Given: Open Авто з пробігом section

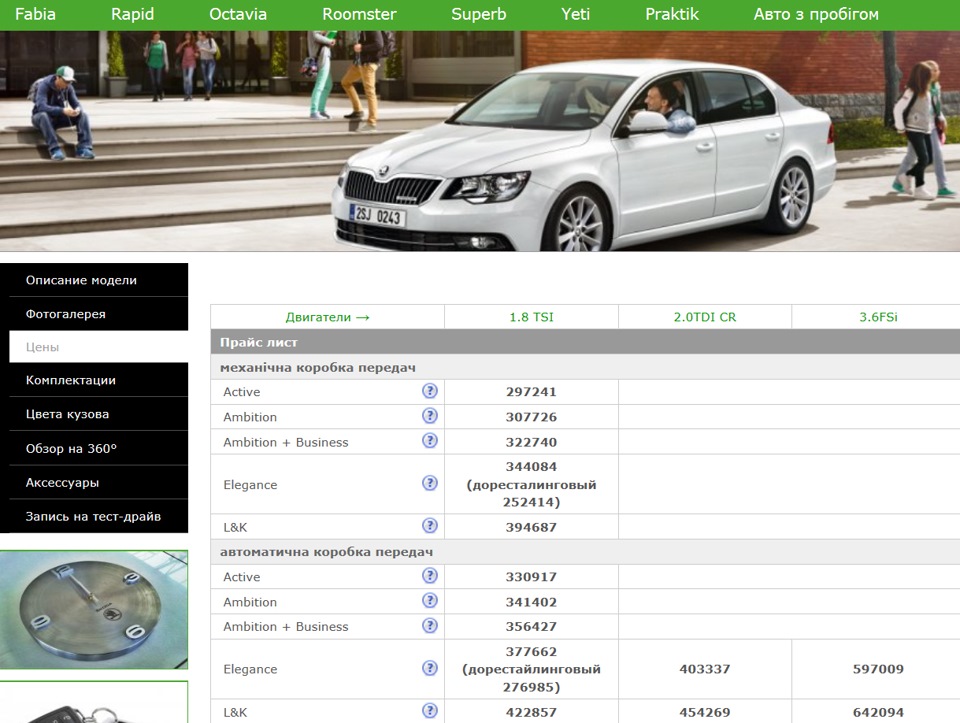Looking at the screenshot, I should coord(816,14).
